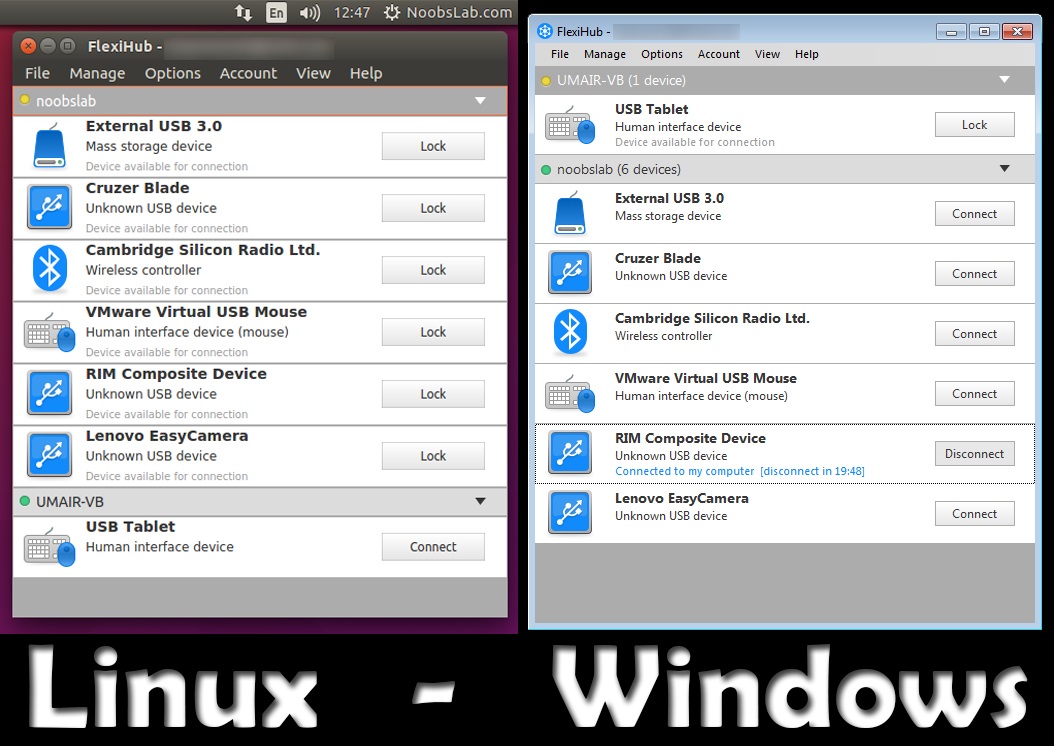This screenshot has width=1054, height=746.
Task: Open the sound volume indicator in Ubuntu panel
Action: (x=309, y=12)
